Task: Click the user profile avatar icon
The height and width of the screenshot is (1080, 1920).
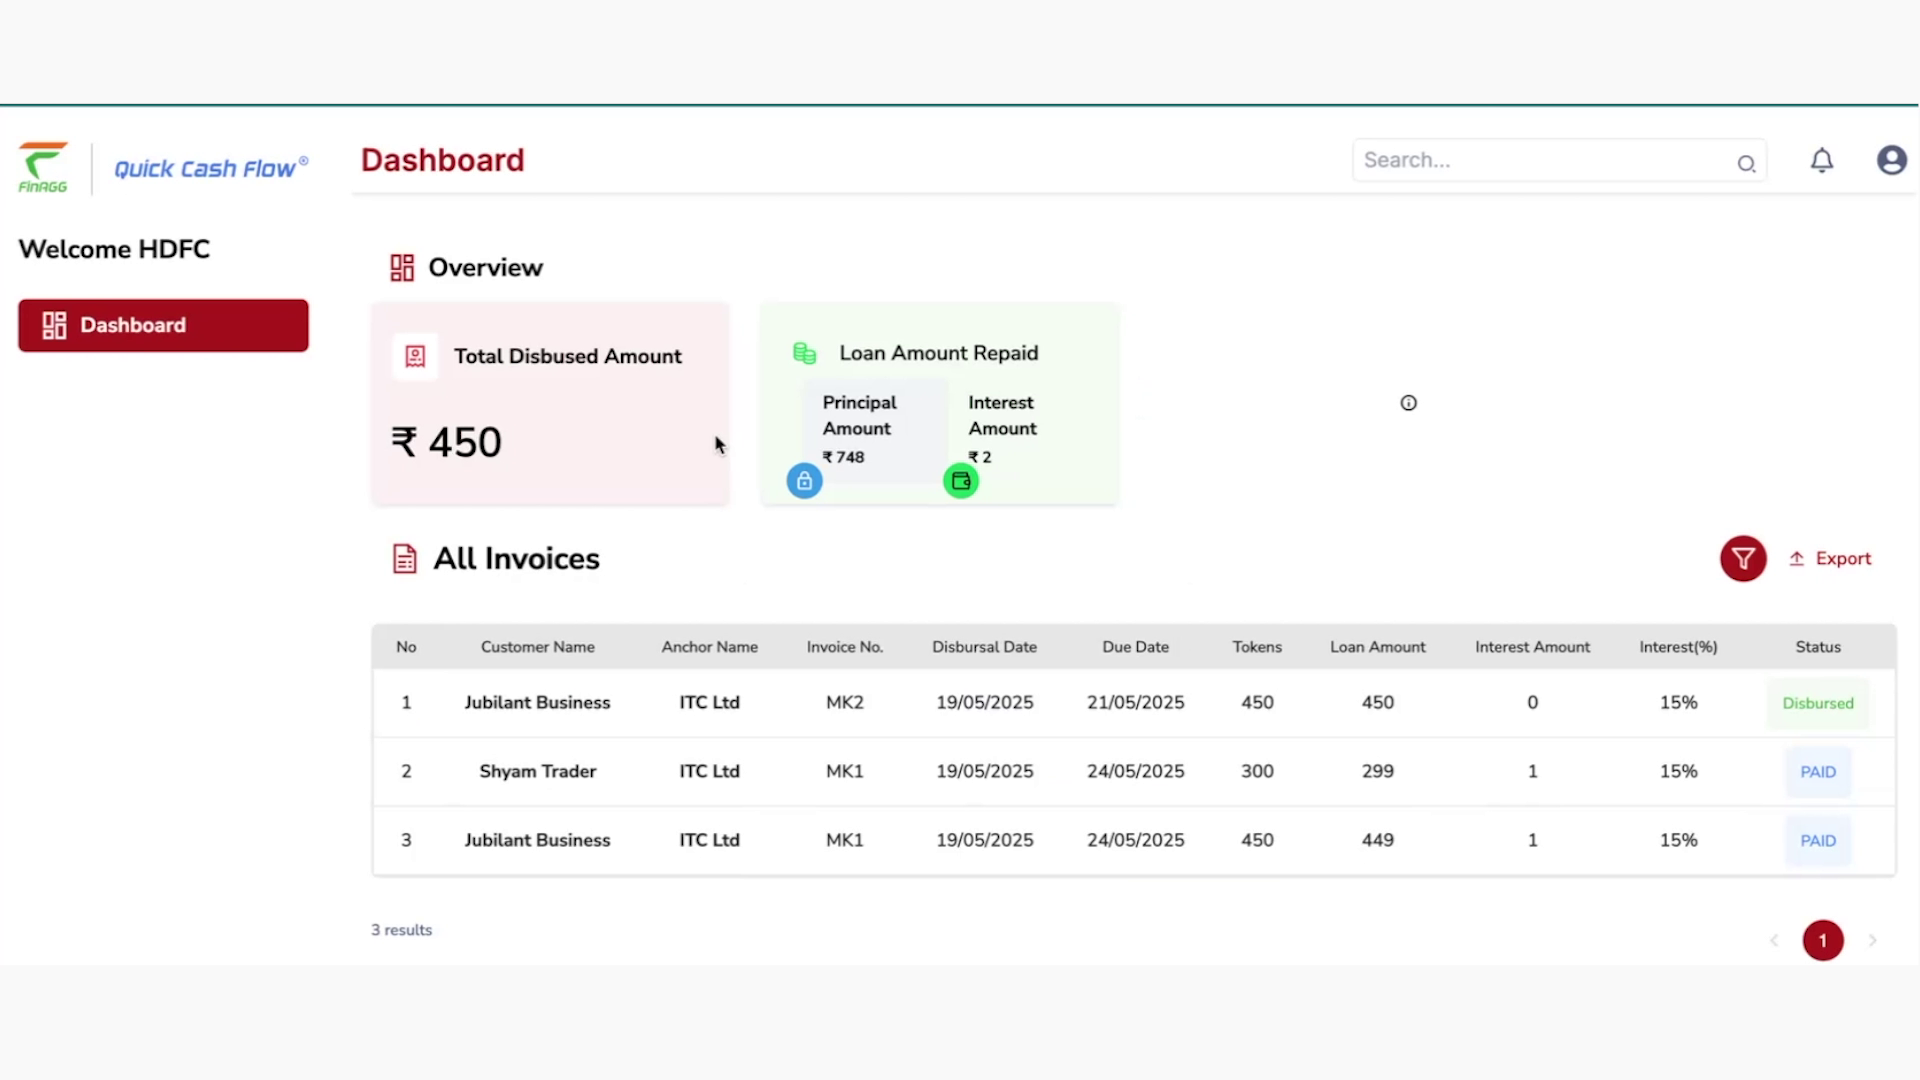Action: tap(1891, 160)
